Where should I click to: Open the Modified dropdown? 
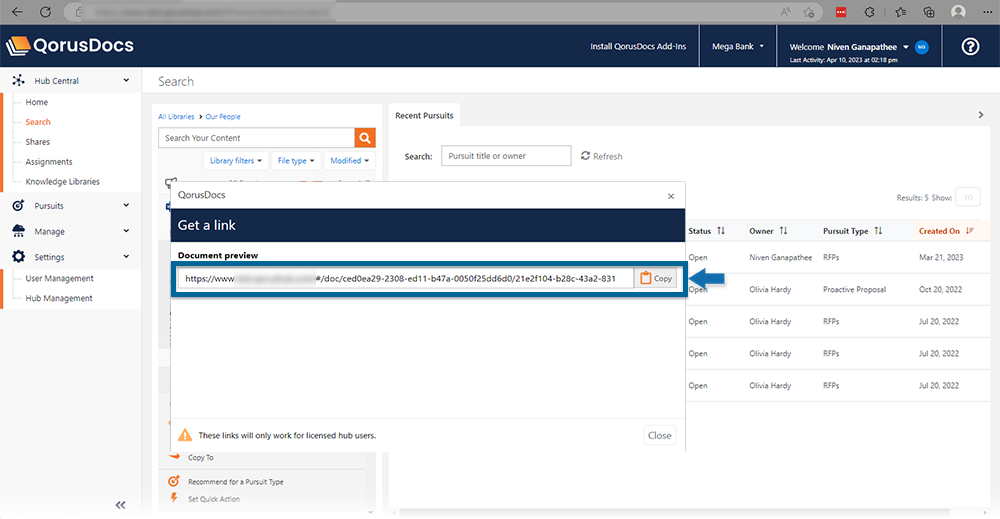(x=349, y=161)
